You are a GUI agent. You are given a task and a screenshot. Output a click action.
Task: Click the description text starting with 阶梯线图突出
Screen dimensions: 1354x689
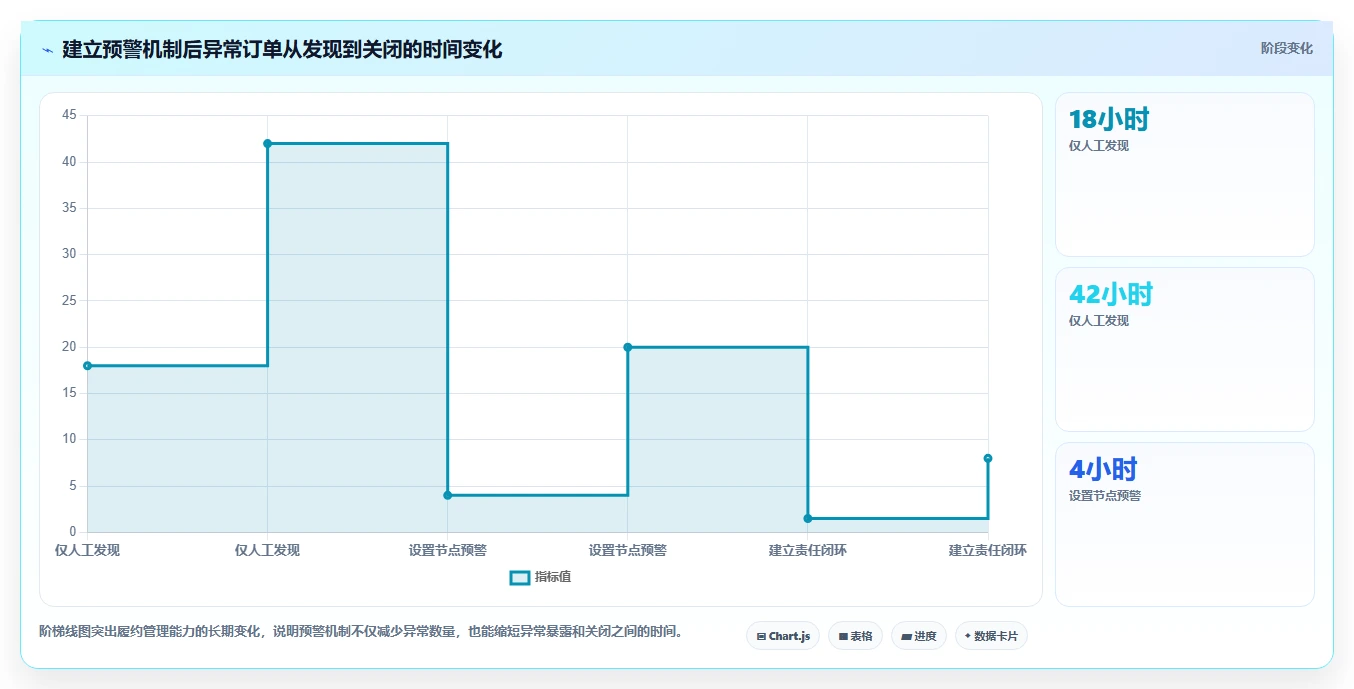point(361,631)
